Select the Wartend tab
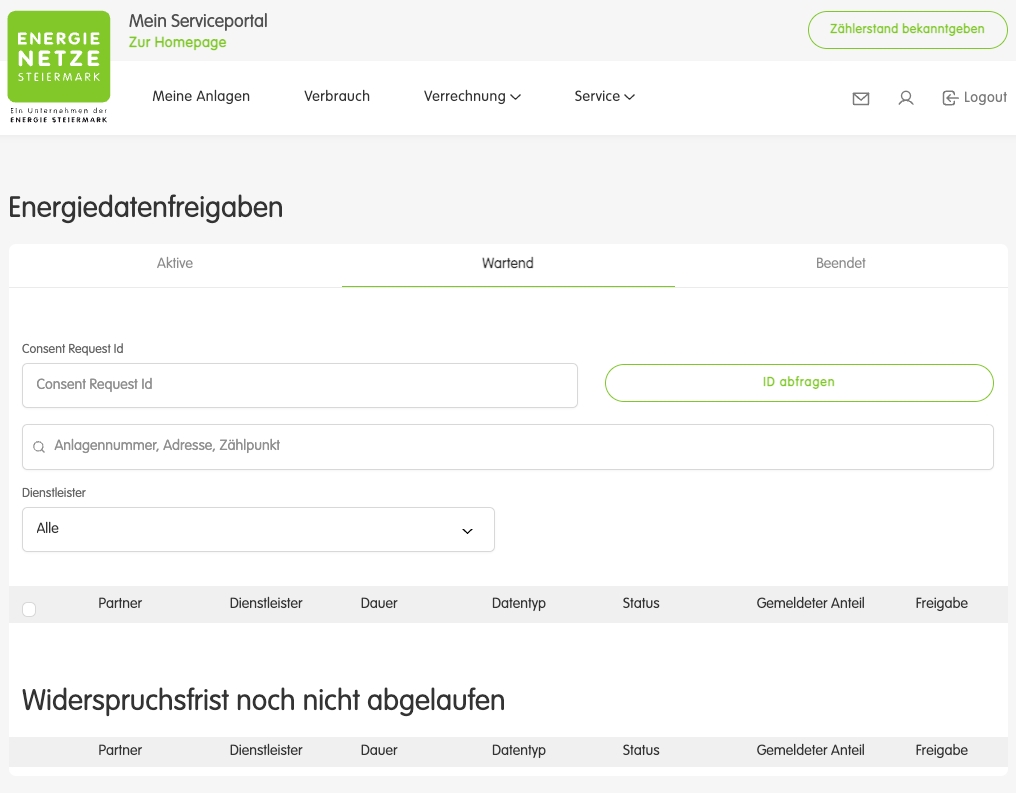Image resolution: width=1016 pixels, height=793 pixels. (x=508, y=264)
